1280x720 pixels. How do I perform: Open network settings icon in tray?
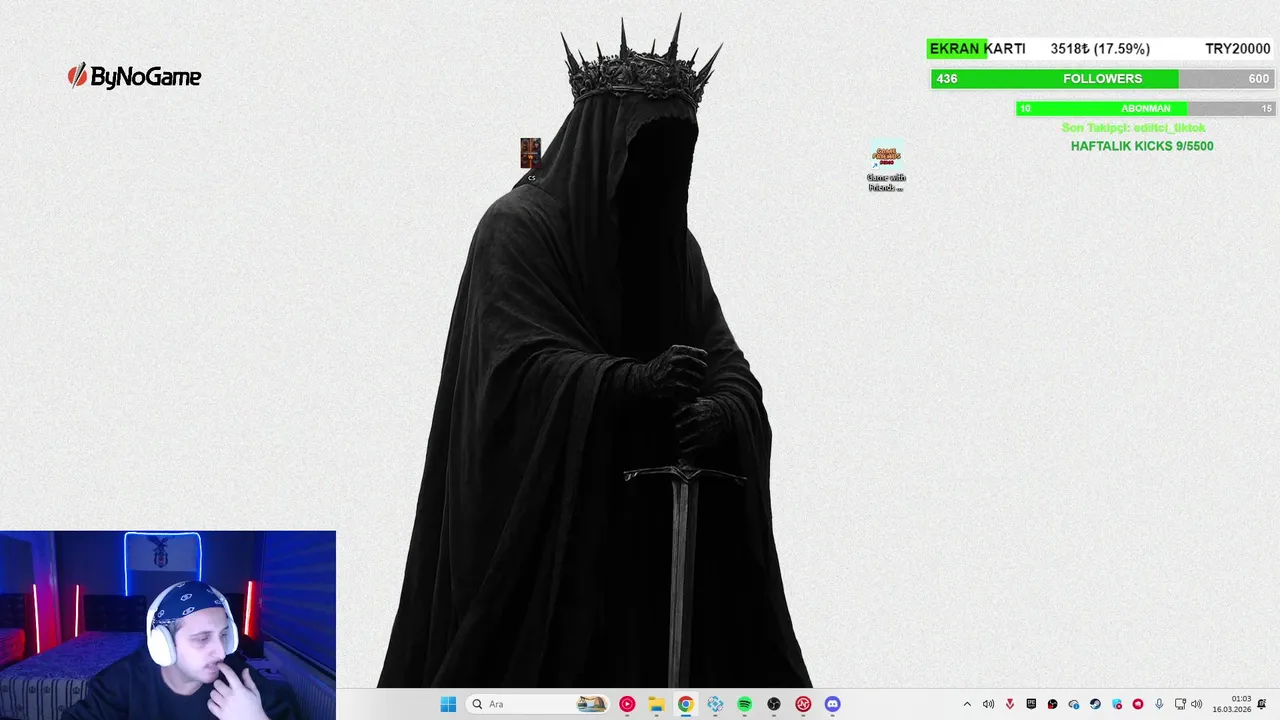coord(1180,704)
